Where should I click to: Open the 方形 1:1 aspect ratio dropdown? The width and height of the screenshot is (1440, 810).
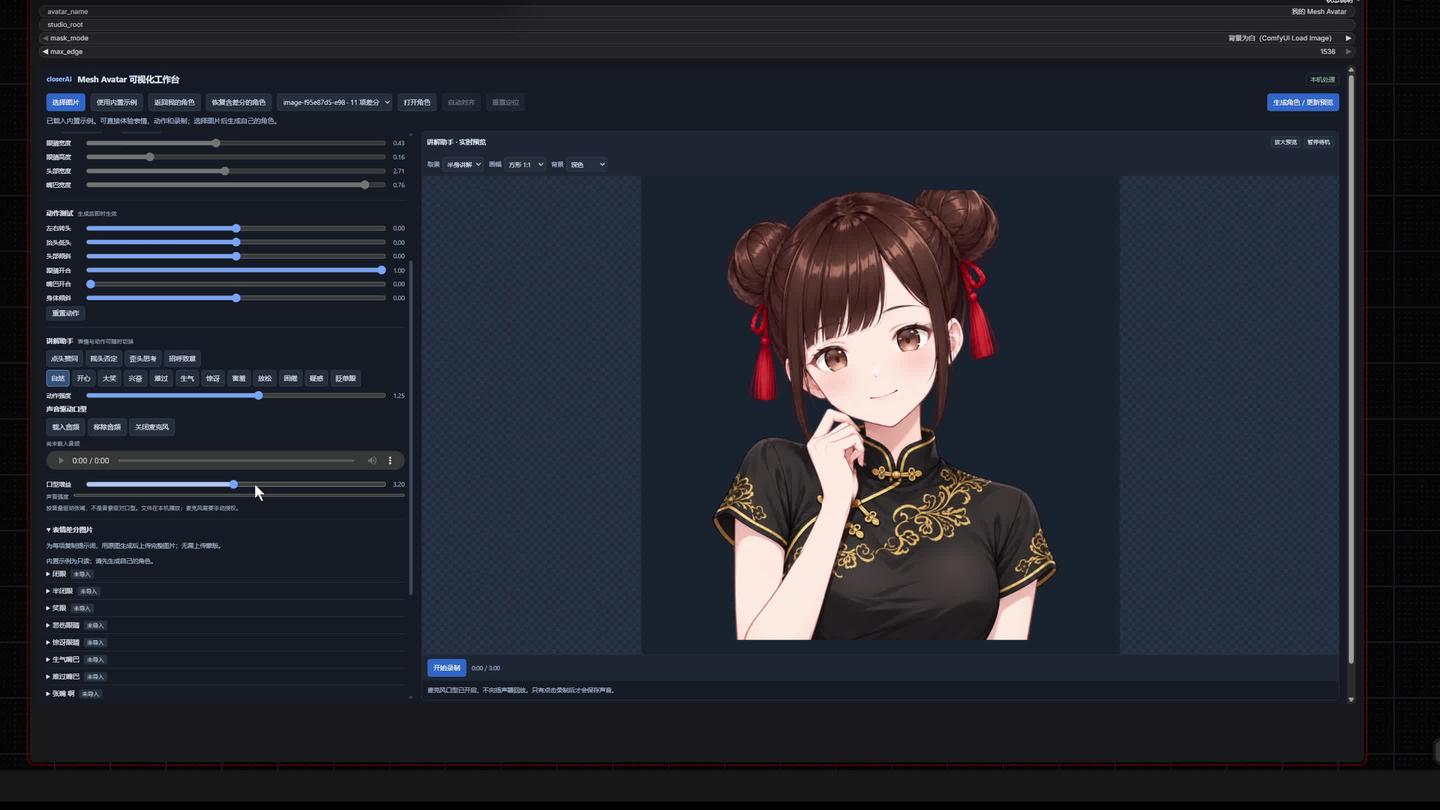524,164
